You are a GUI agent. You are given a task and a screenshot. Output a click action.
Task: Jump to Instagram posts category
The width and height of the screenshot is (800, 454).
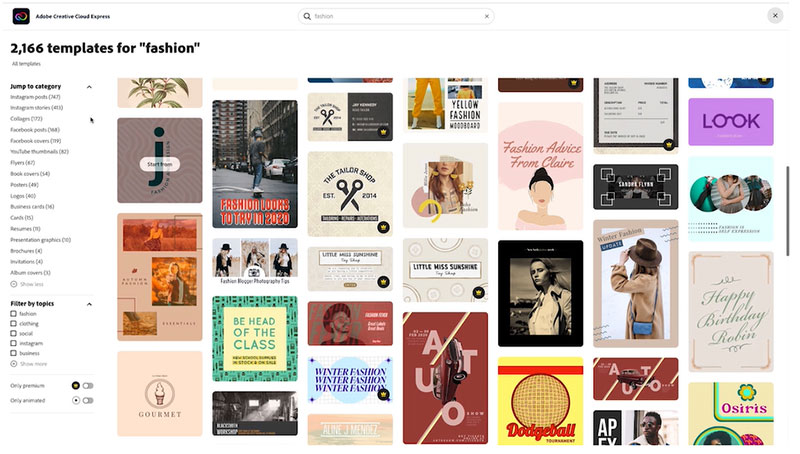(36, 97)
